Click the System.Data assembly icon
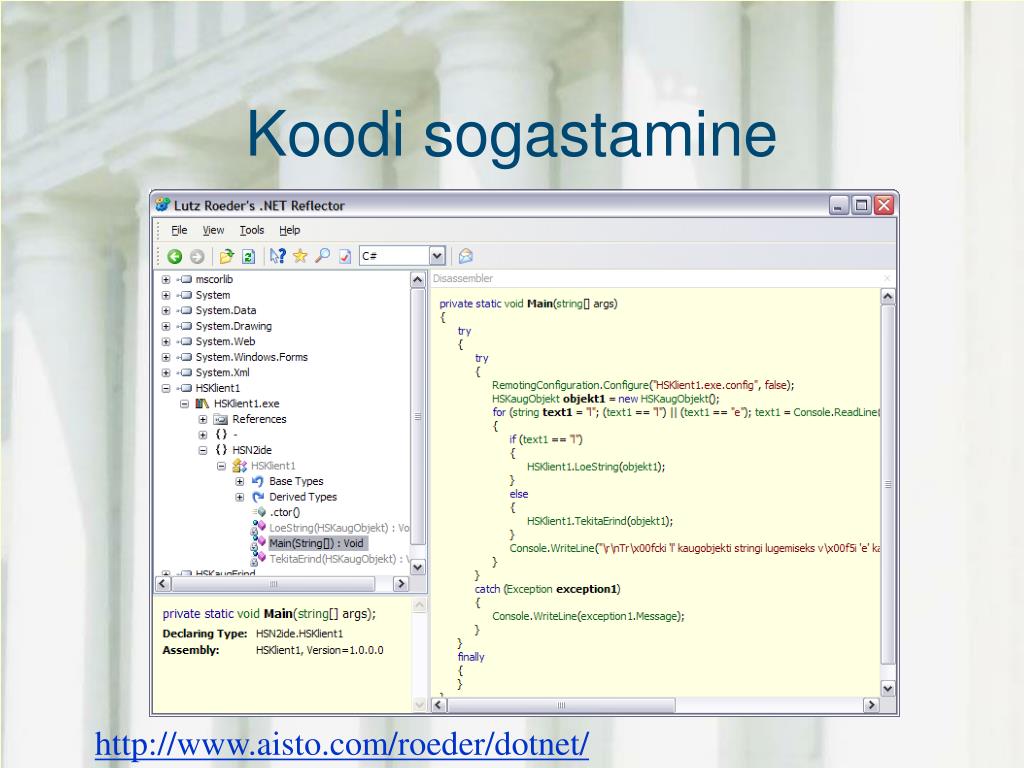The image size is (1024, 768). click(x=185, y=310)
